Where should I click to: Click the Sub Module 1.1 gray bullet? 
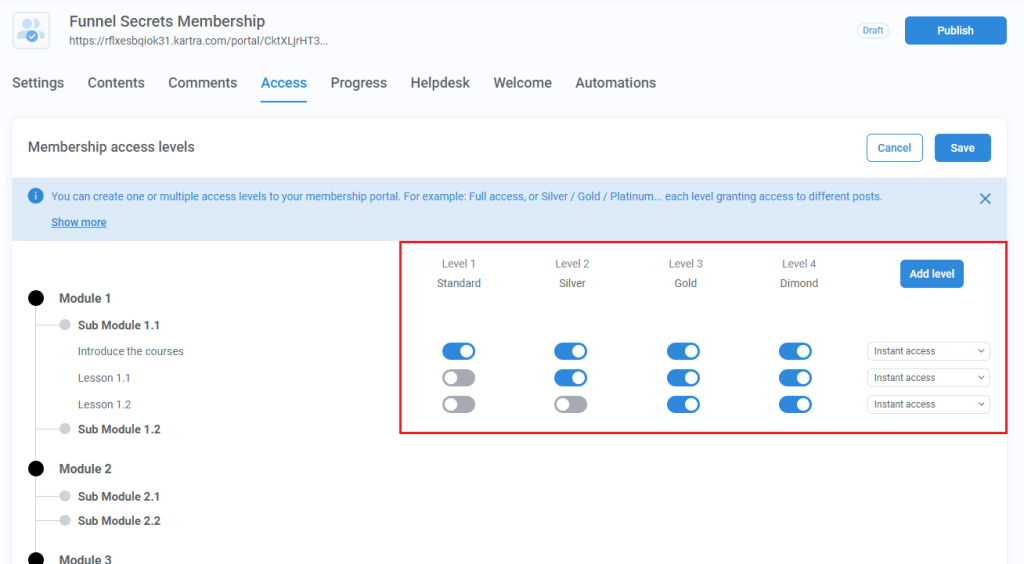pos(65,325)
